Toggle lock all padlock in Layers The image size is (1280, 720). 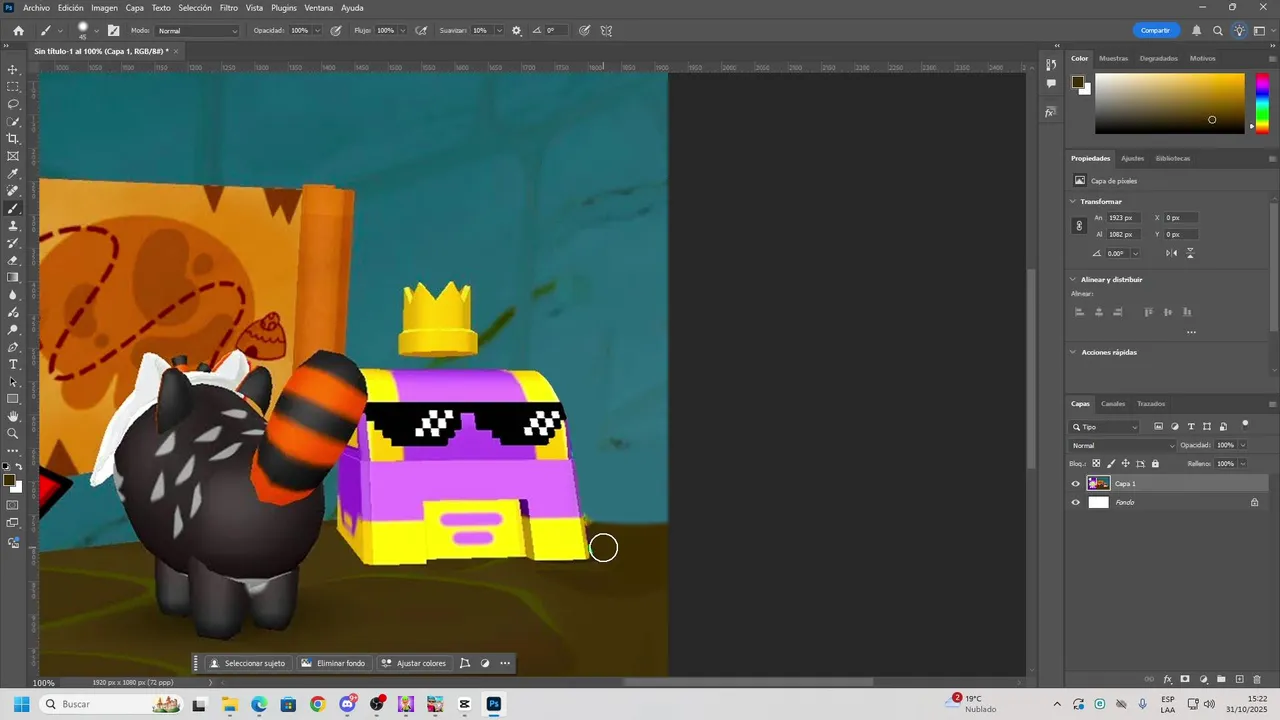pyautogui.click(x=1155, y=463)
